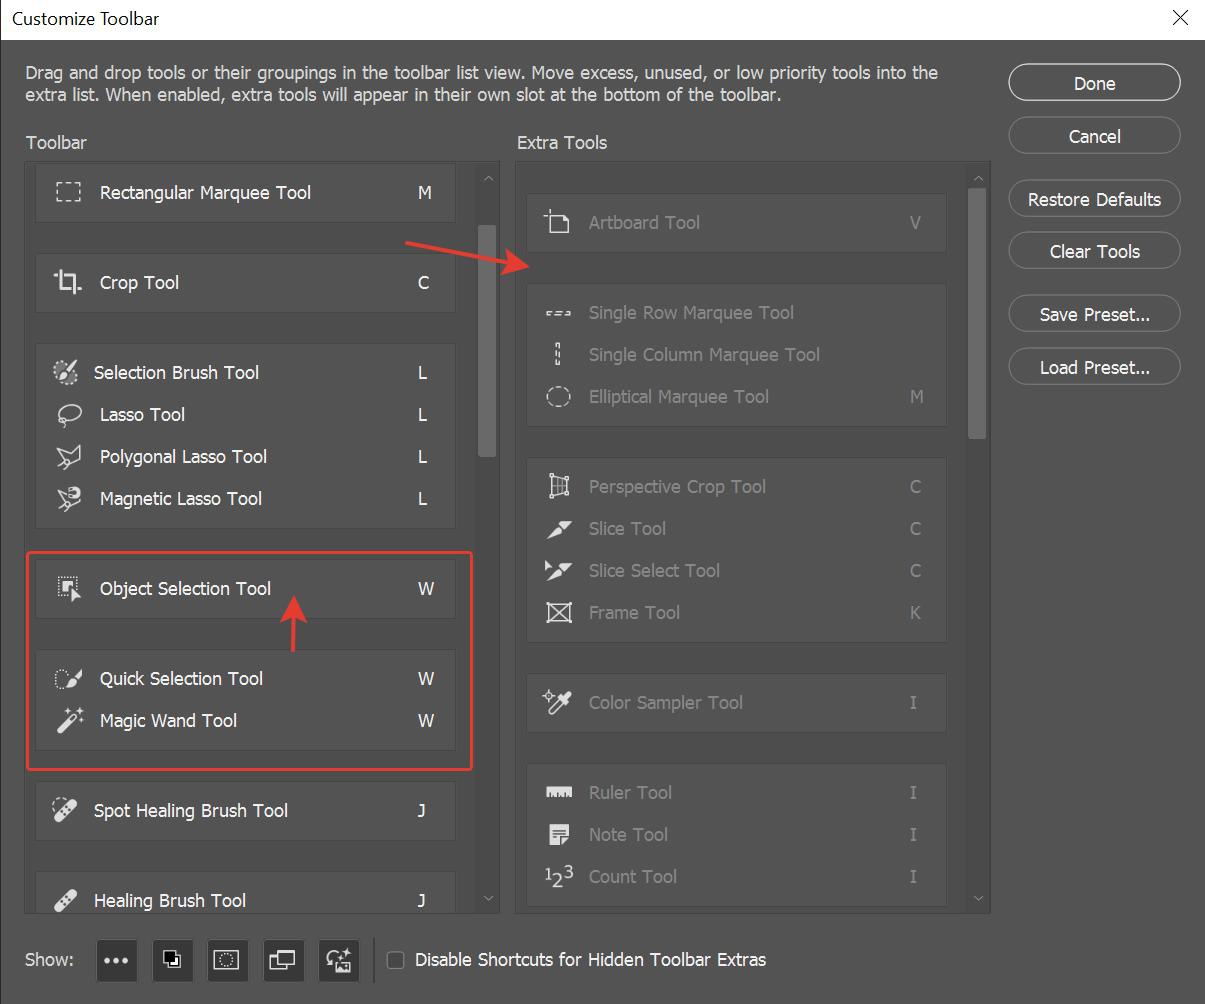Pick the Spot Healing Brush Tool icon
1205x1004 pixels.
(x=65, y=811)
